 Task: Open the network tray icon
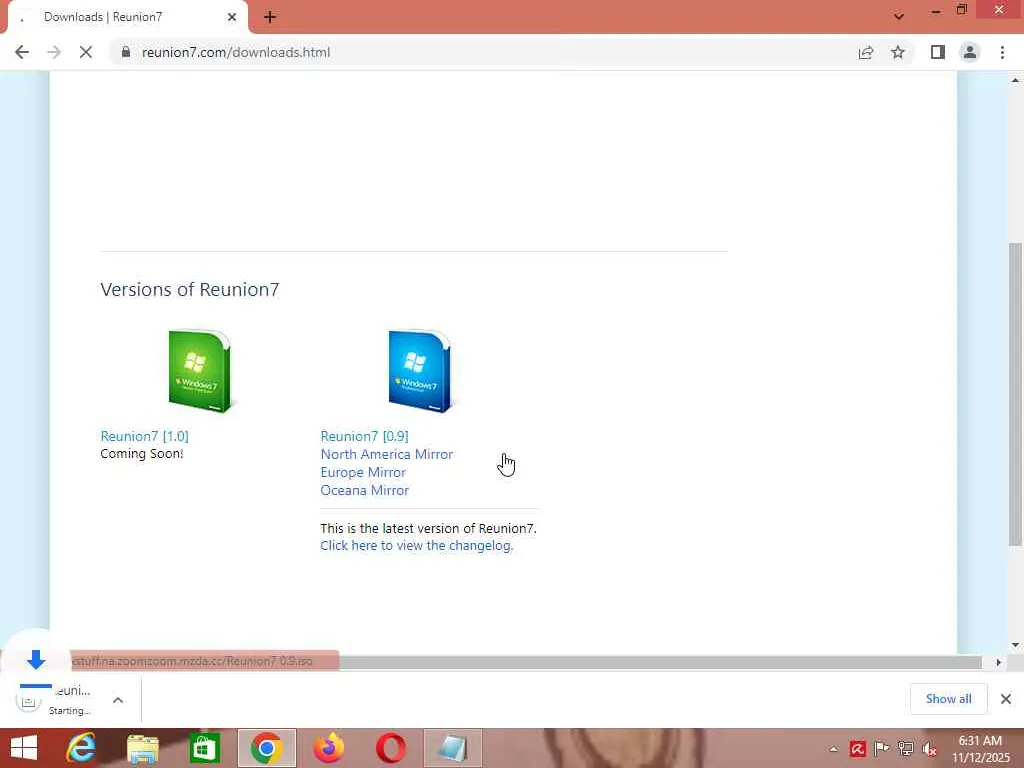(905, 748)
